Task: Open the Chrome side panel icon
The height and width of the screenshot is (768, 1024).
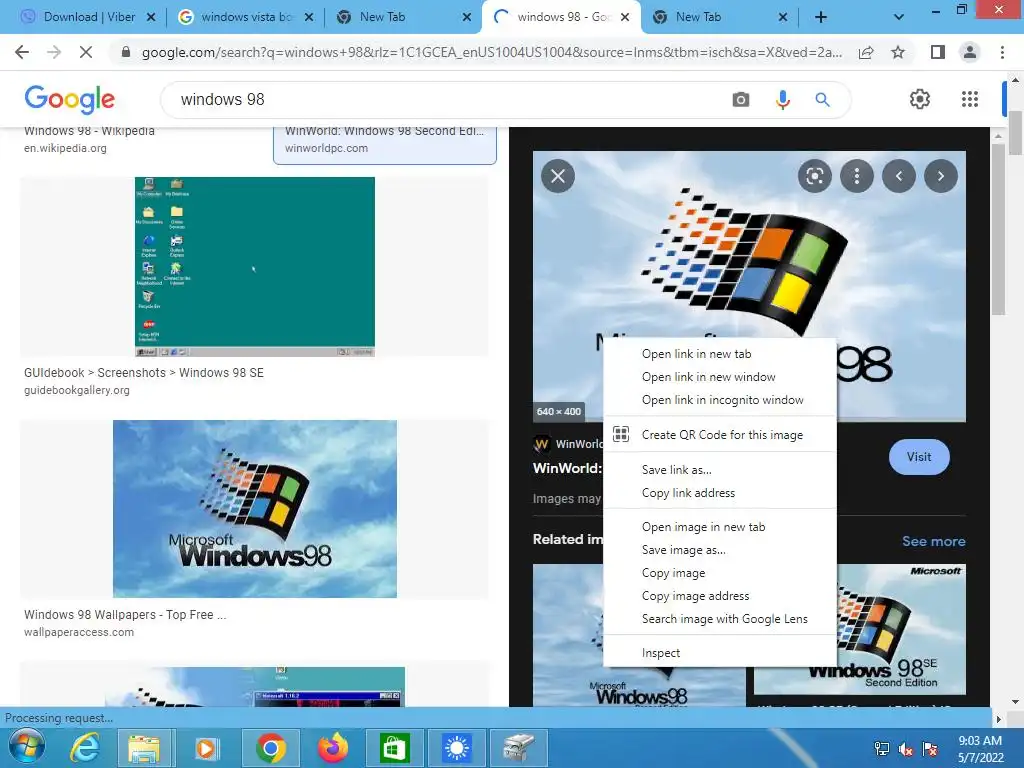Action: click(x=938, y=52)
